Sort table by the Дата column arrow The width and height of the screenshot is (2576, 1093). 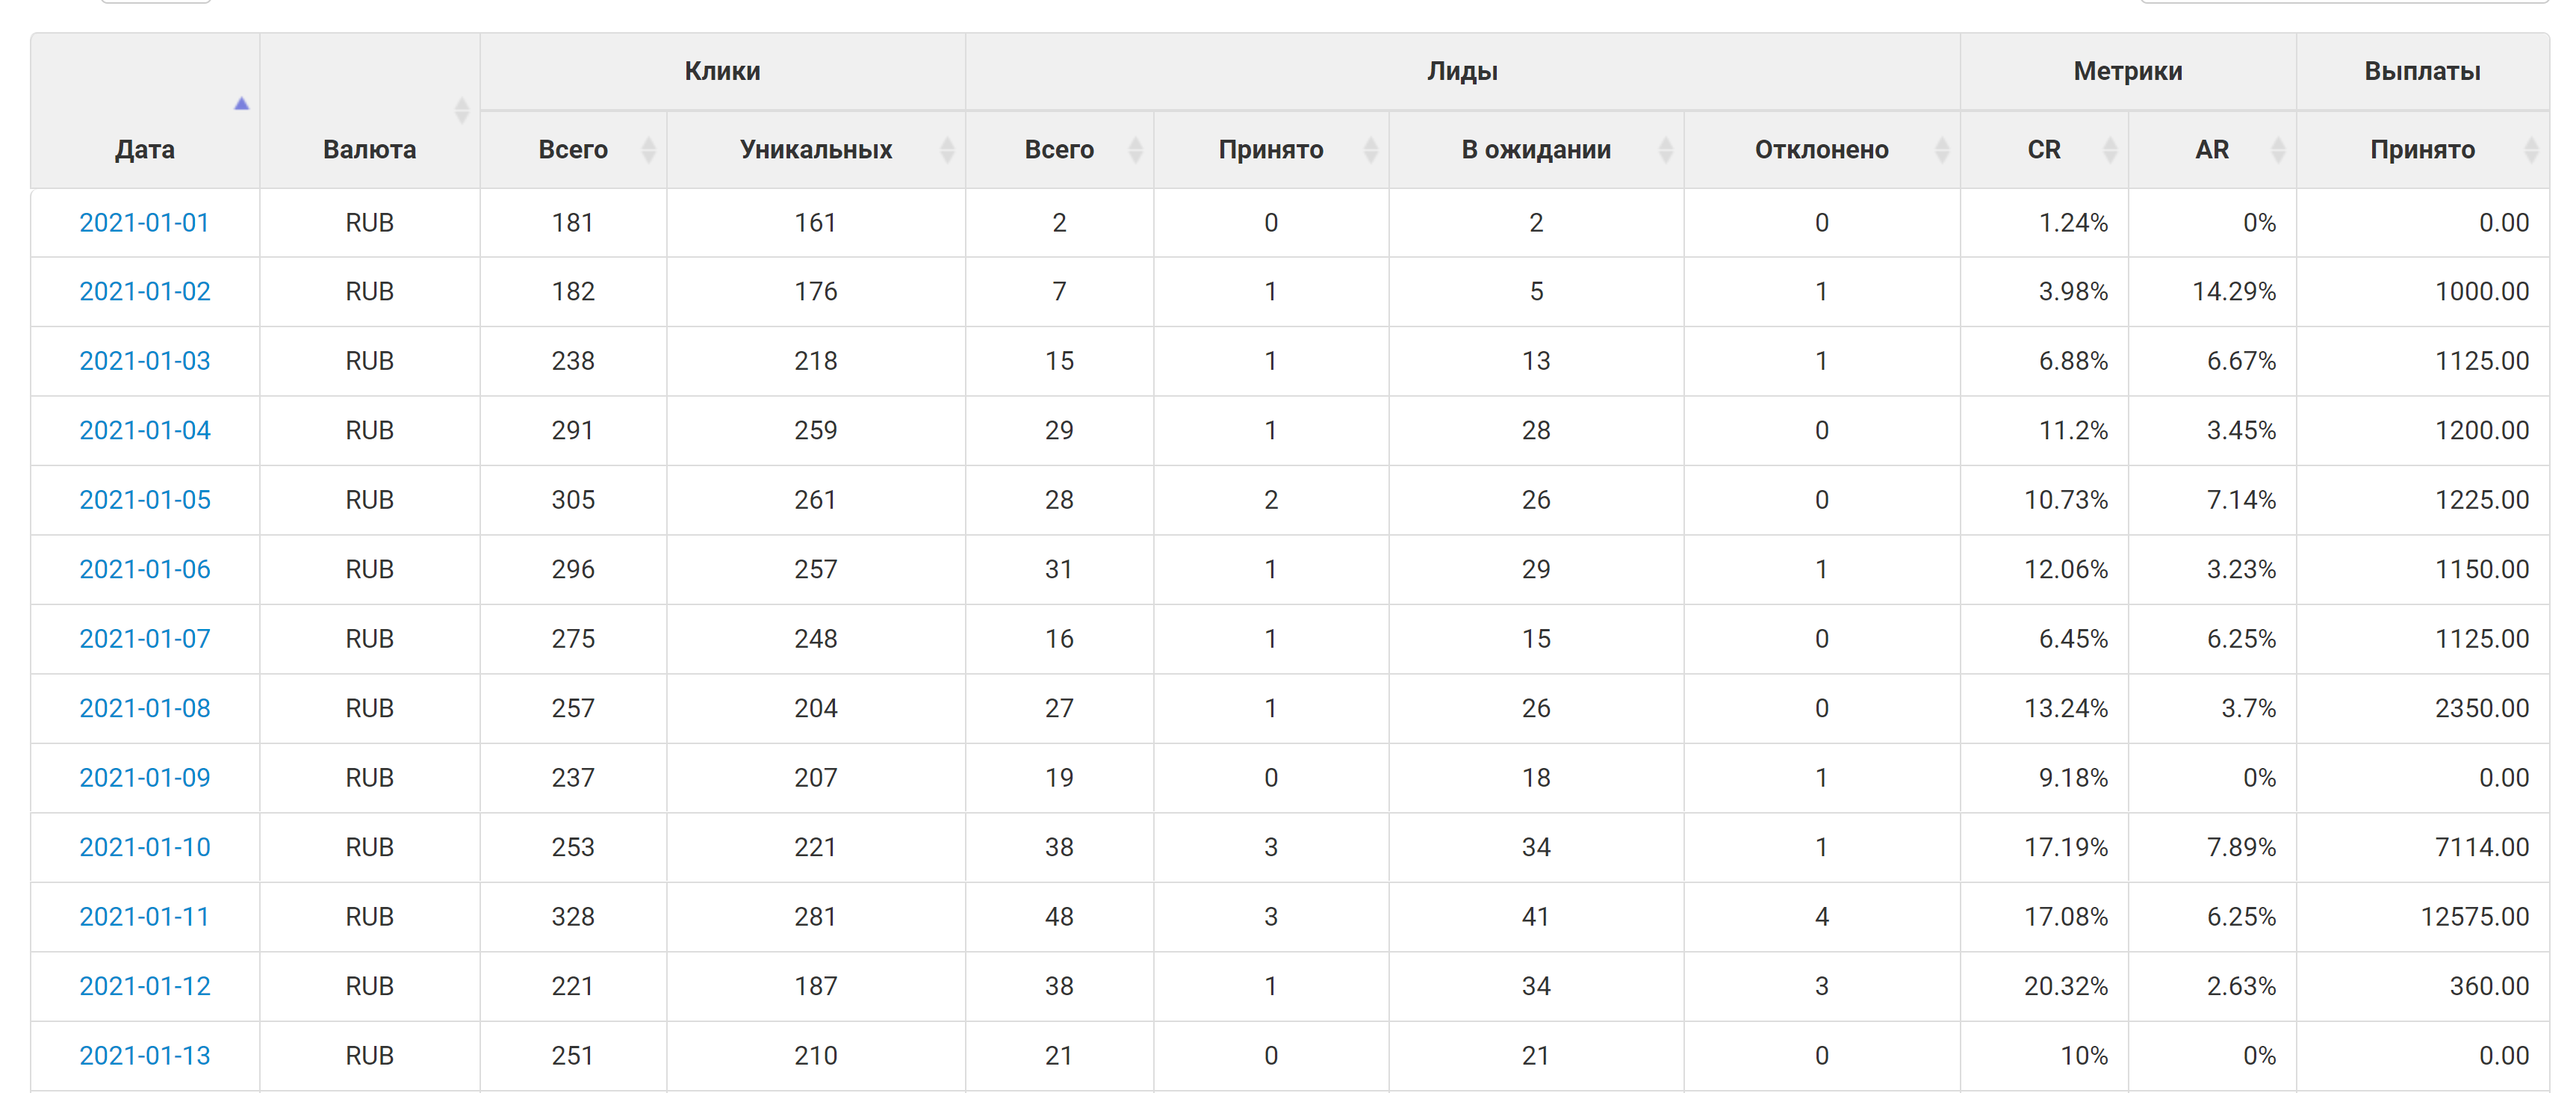pos(241,104)
